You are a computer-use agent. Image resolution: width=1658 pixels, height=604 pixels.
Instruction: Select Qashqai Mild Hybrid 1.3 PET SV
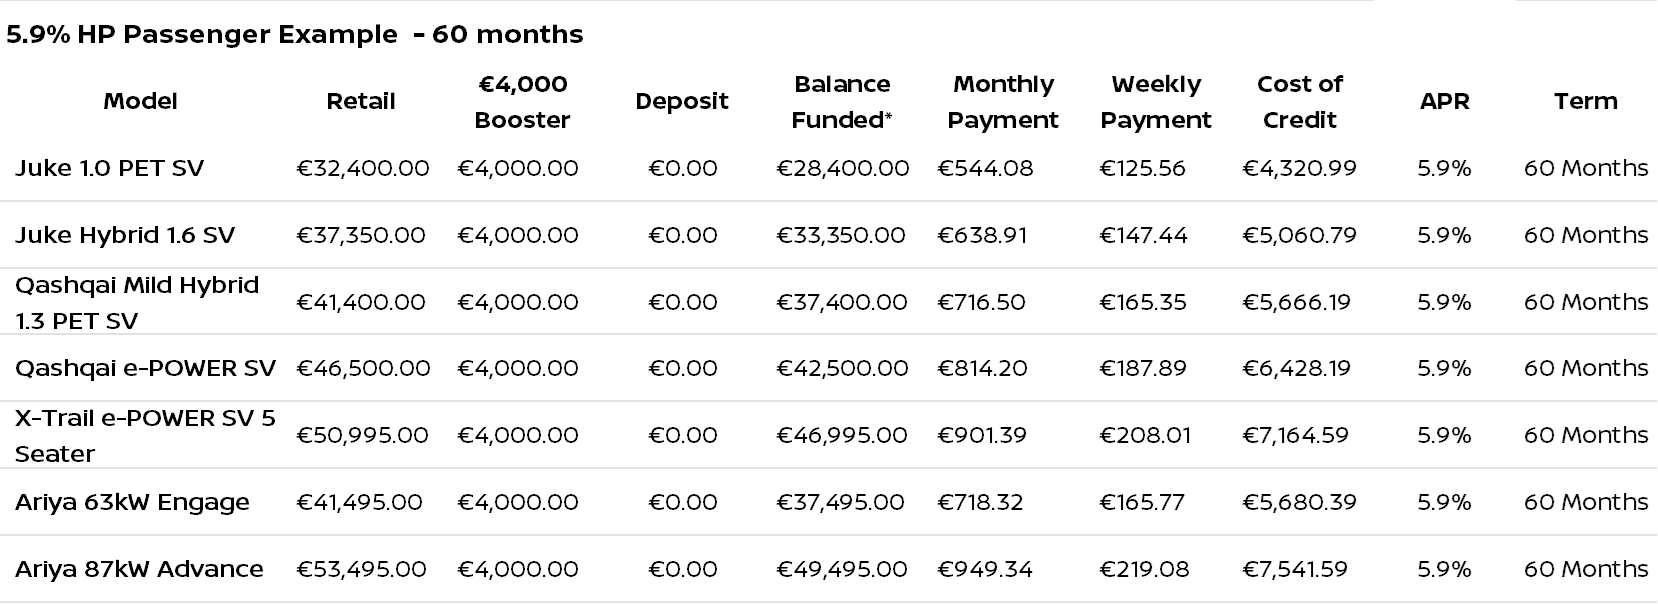click(x=137, y=302)
